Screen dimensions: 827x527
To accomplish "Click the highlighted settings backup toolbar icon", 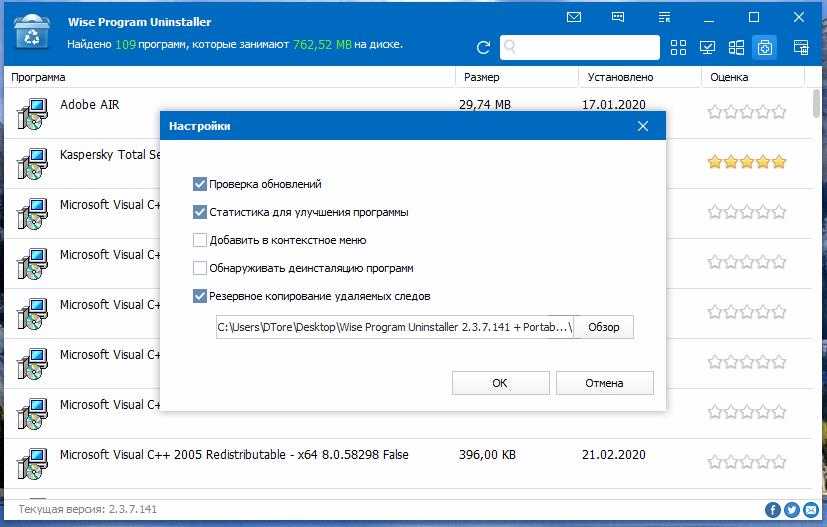I will [x=765, y=48].
